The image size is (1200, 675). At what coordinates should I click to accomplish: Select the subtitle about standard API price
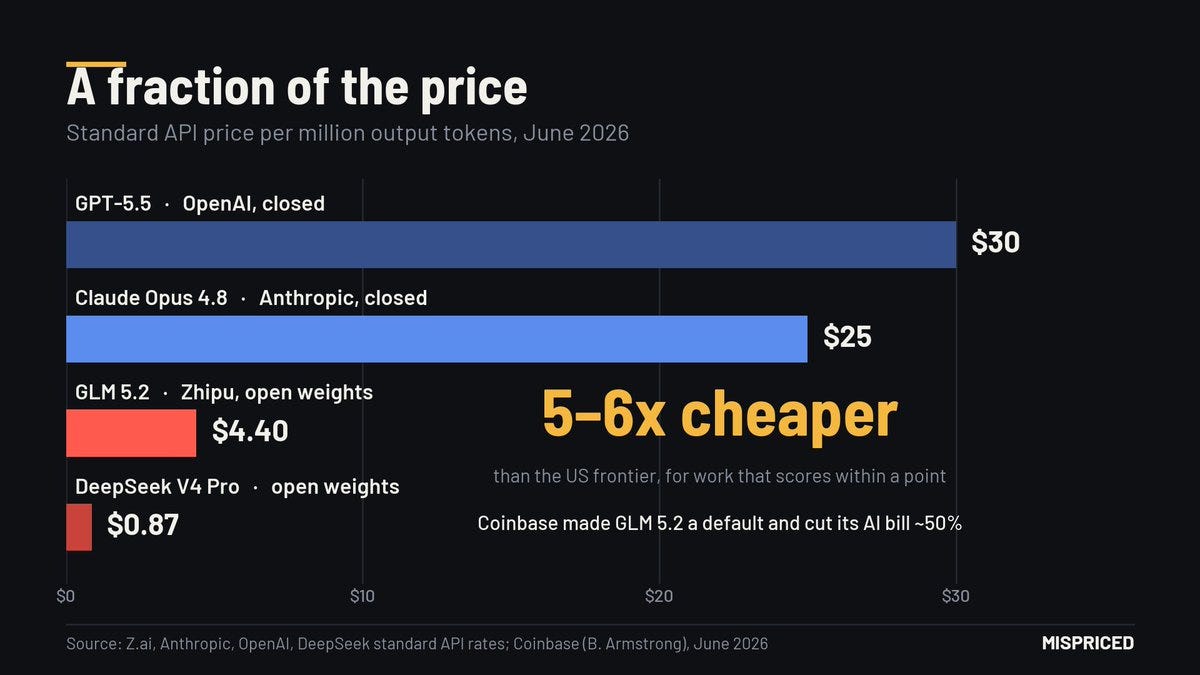coord(348,133)
